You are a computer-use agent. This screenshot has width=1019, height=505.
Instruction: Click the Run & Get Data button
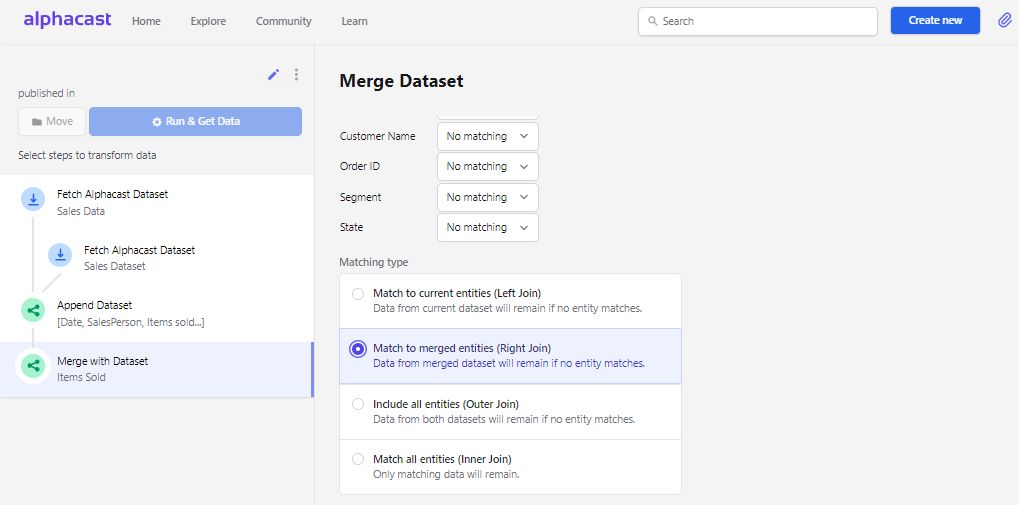tap(196, 122)
